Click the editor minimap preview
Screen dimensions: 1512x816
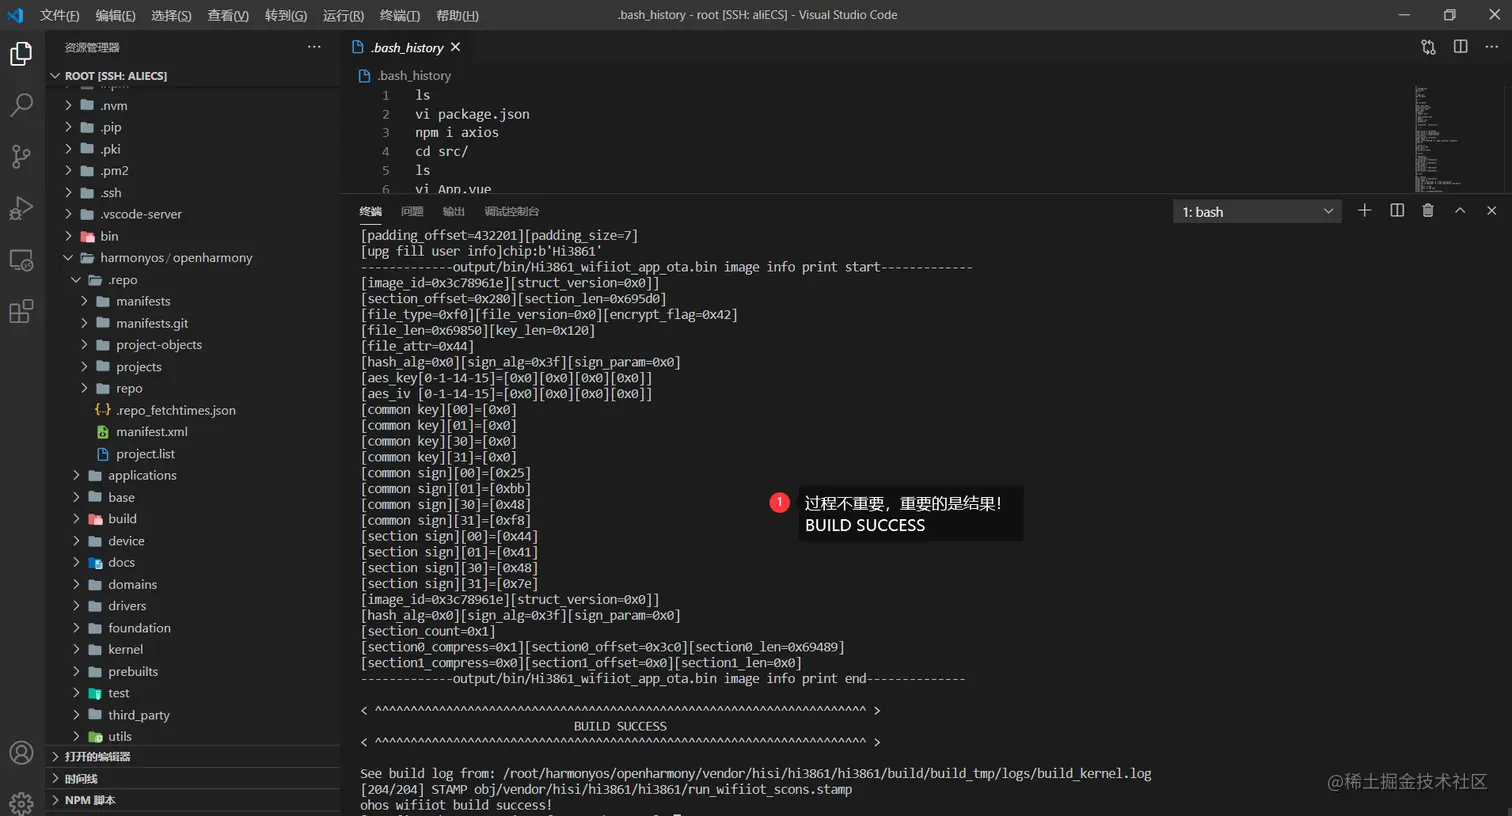pyautogui.click(x=1438, y=138)
